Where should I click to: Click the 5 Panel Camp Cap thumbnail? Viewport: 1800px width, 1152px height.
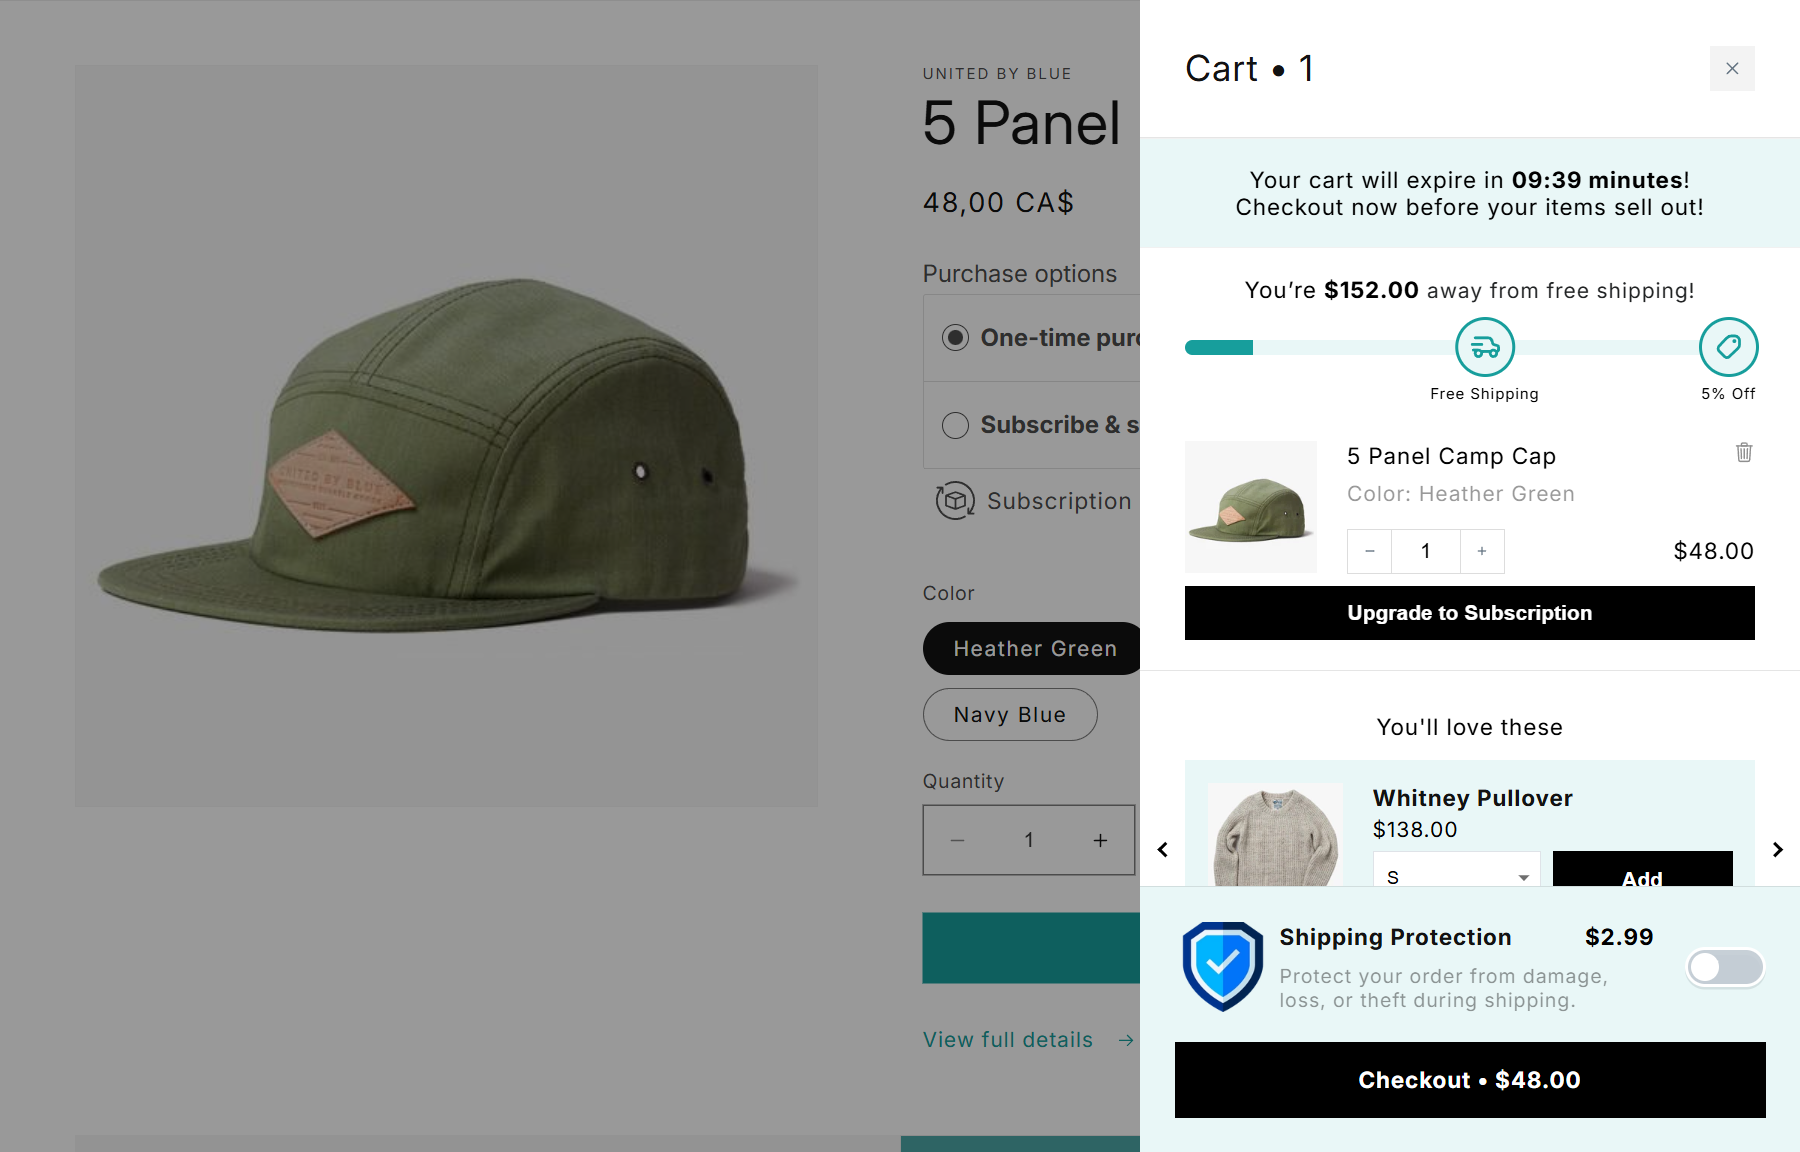(x=1250, y=507)
